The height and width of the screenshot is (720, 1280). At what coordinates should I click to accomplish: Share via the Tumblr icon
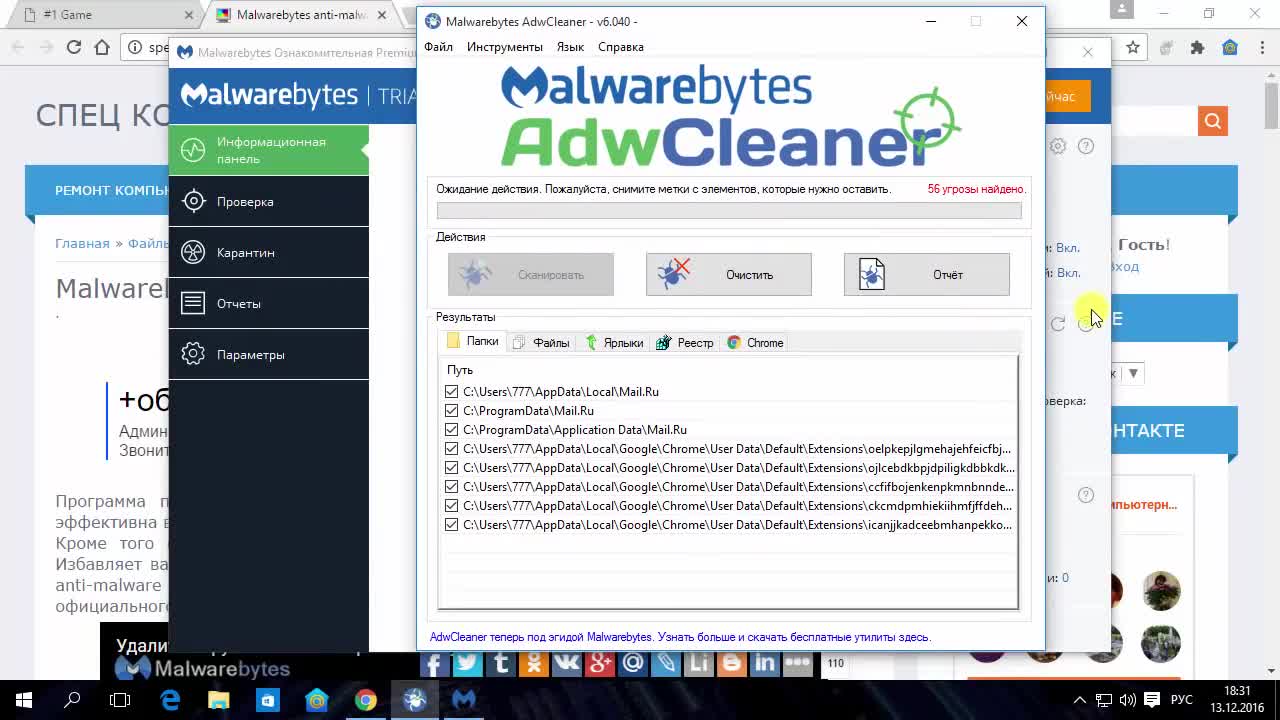[x=500, y=662]
